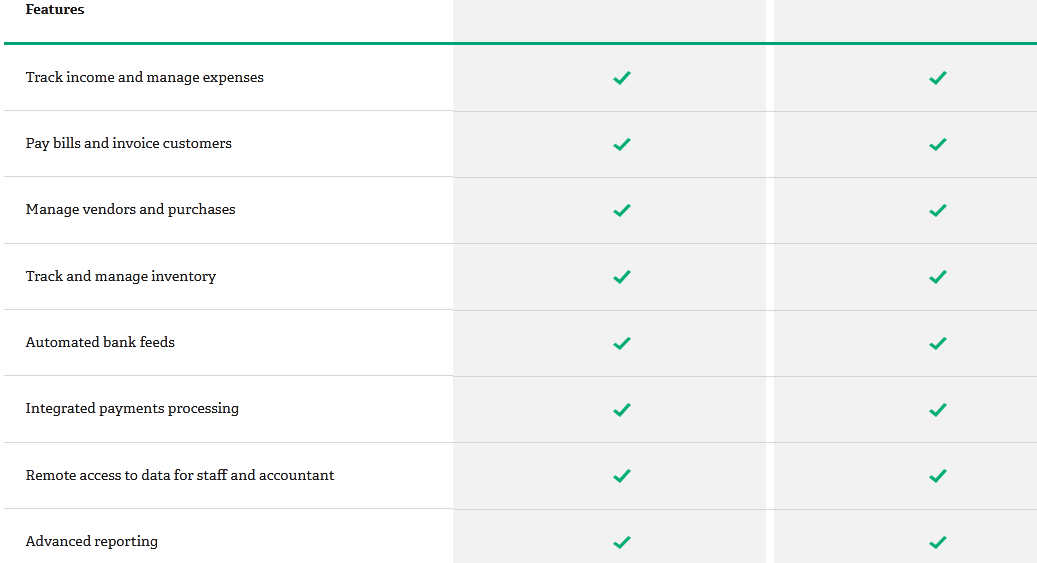Click second column checkmark for Pay bills and invoice customers
Screen dimensions: 1037x563
(938, 144)
